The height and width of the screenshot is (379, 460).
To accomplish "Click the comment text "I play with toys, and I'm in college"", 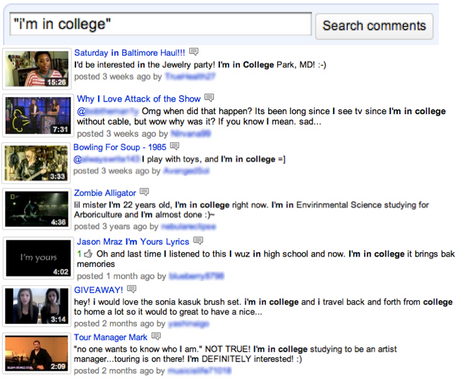I will point(208,159).
